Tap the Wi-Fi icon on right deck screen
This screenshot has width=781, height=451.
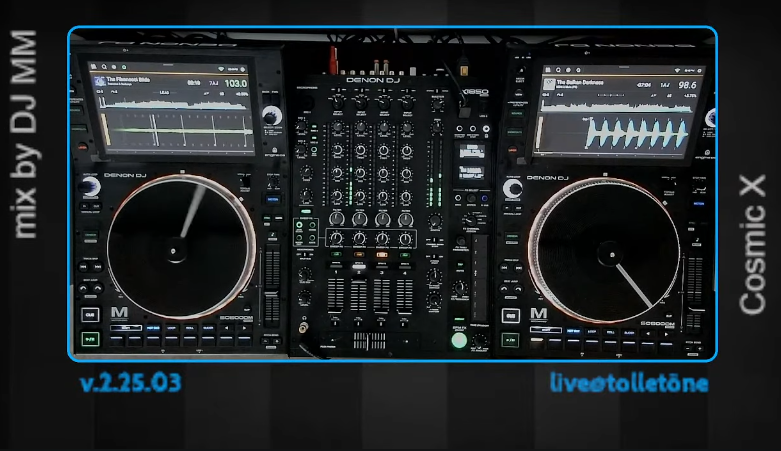click(678, 70)
